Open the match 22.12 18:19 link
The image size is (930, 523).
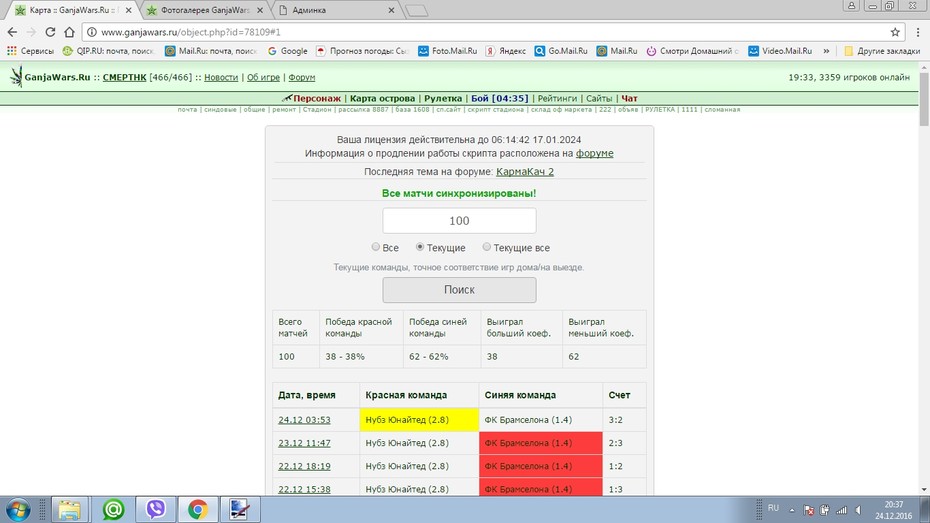304,466
